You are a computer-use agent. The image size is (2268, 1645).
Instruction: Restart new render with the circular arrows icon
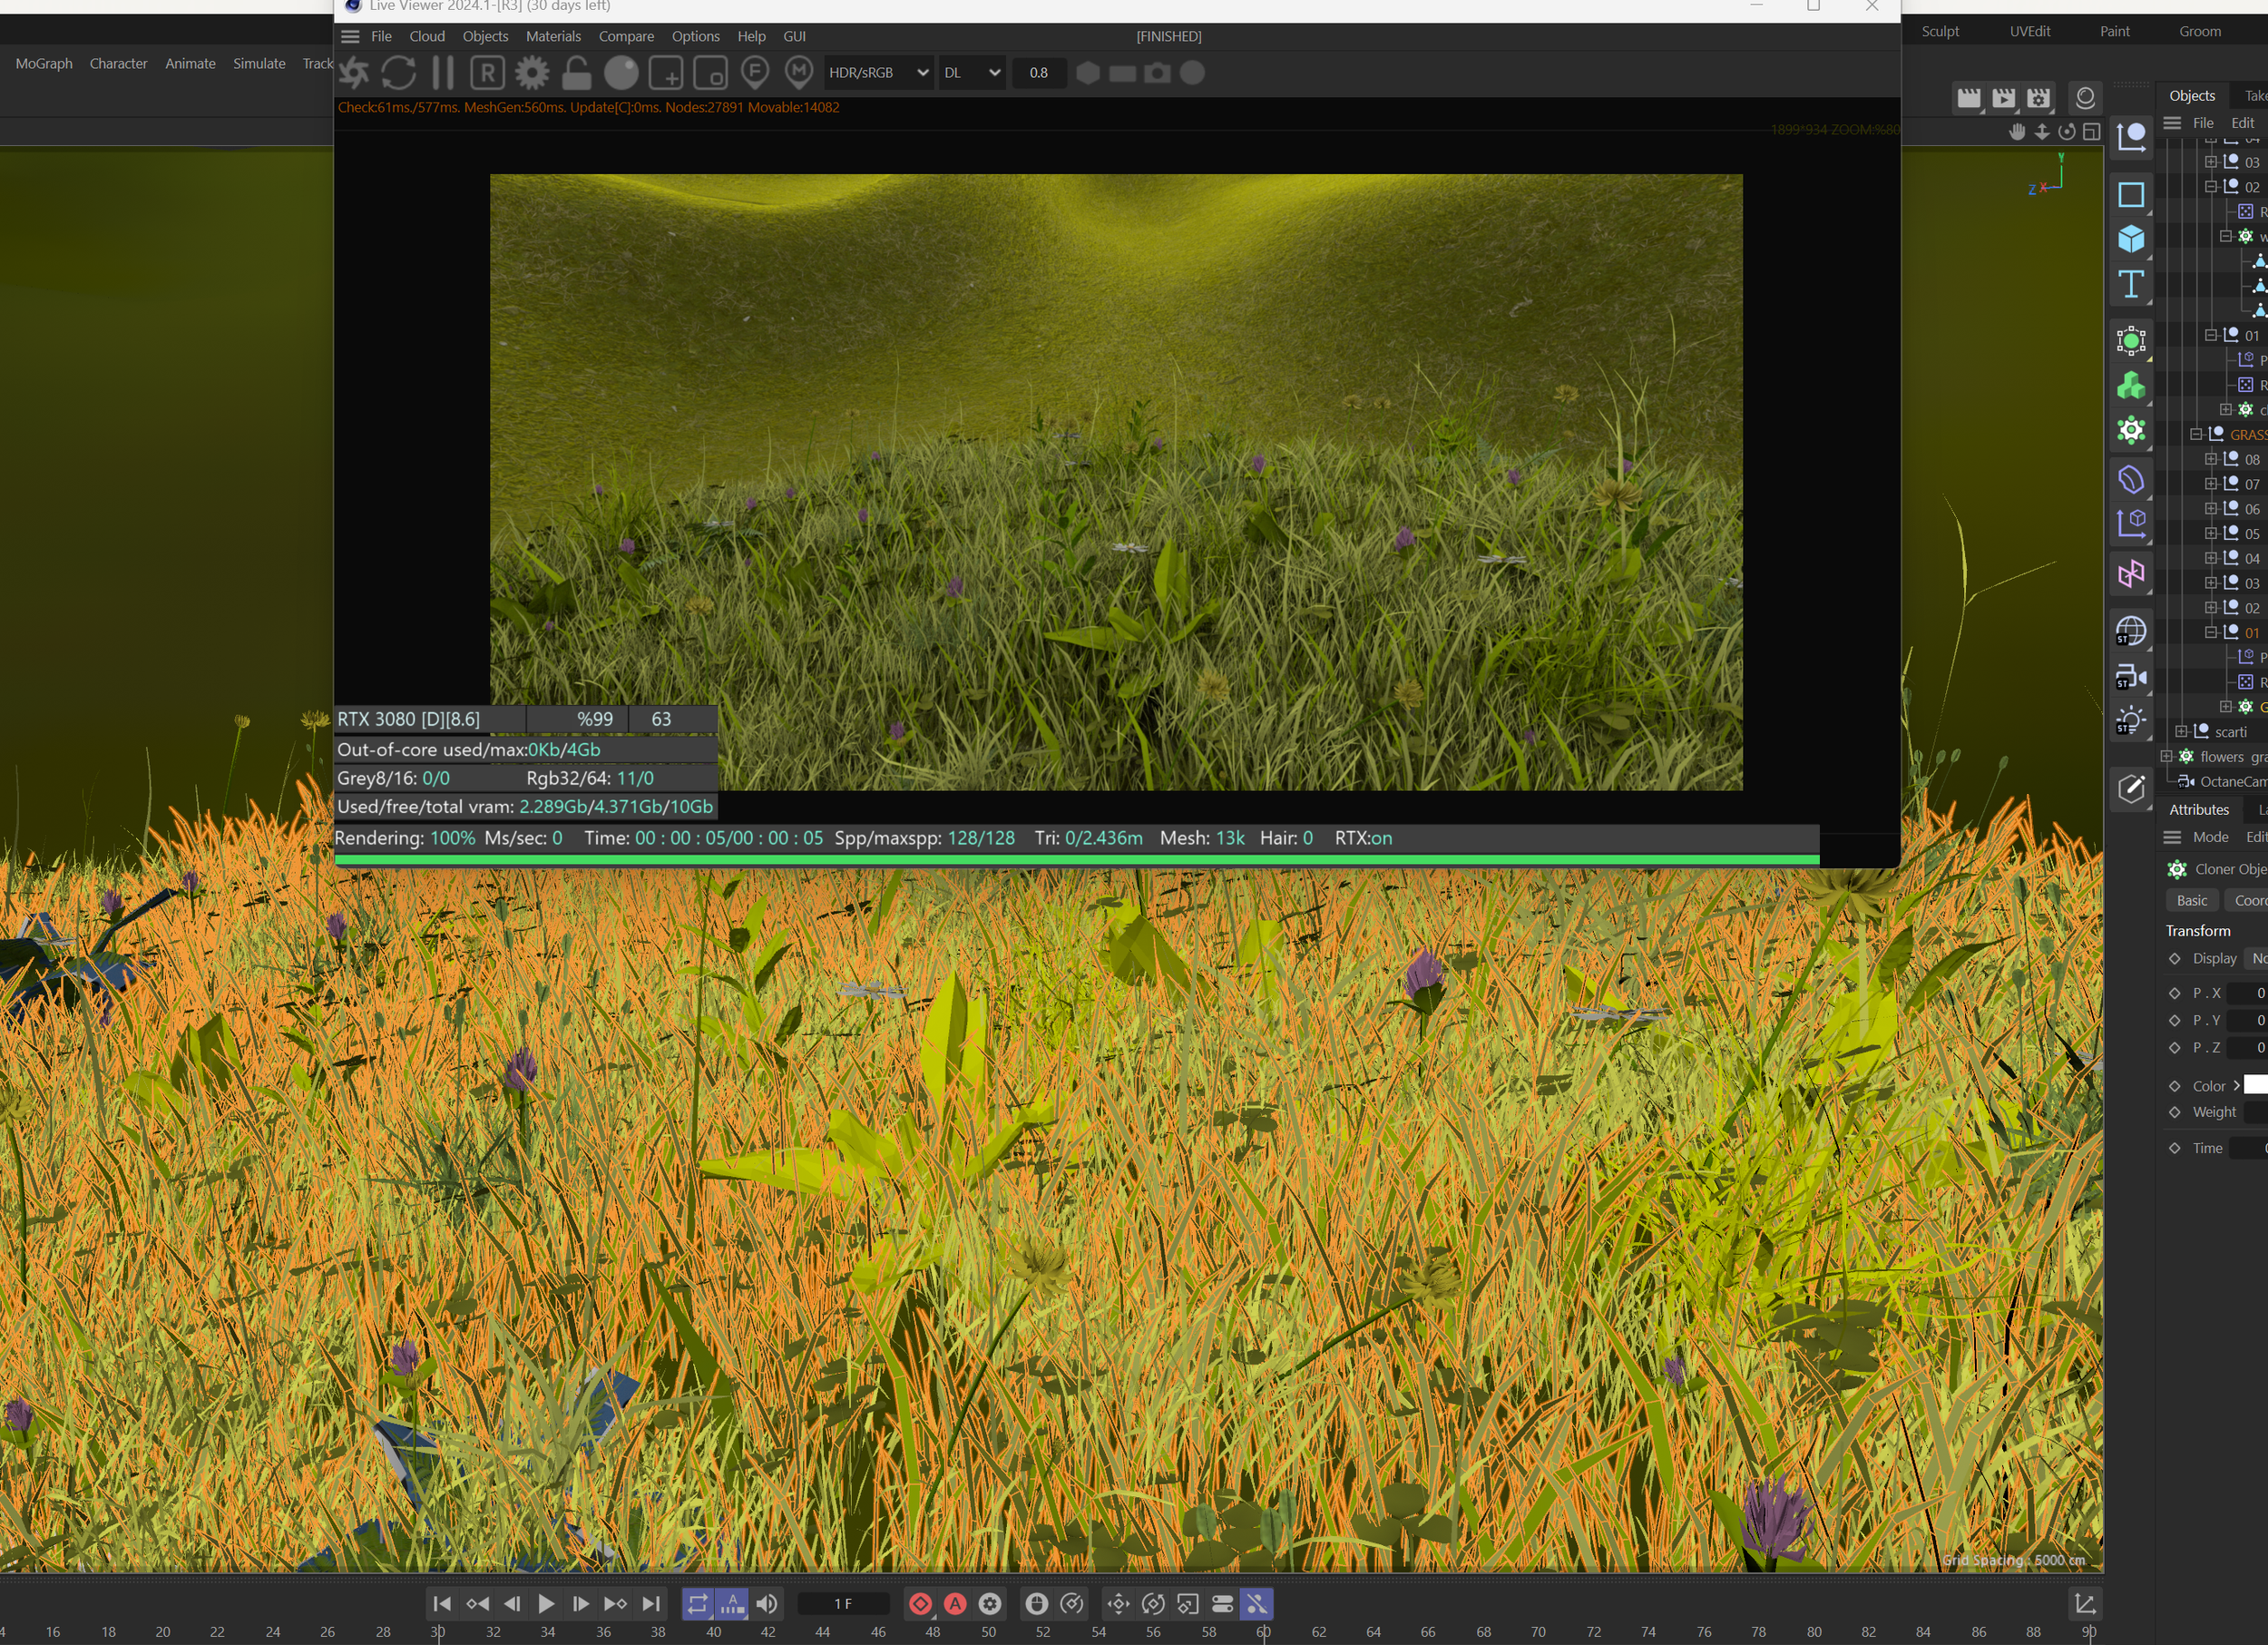(398, 73)
